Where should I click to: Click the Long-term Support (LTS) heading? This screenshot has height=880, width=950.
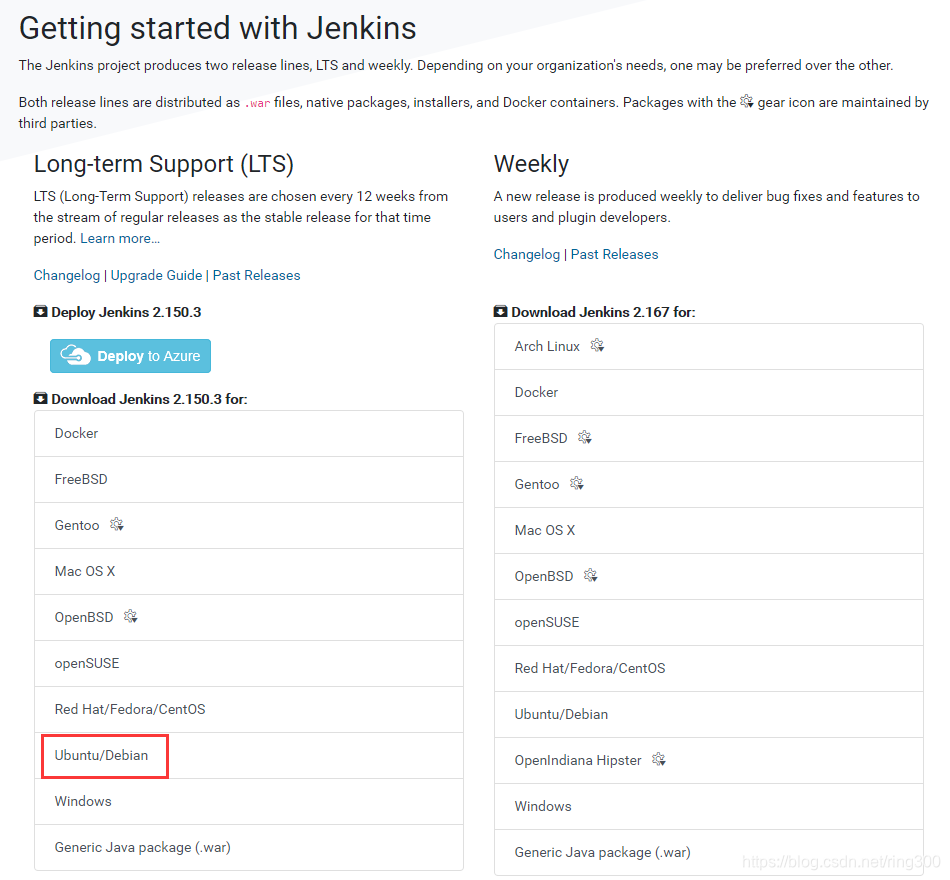164,164
